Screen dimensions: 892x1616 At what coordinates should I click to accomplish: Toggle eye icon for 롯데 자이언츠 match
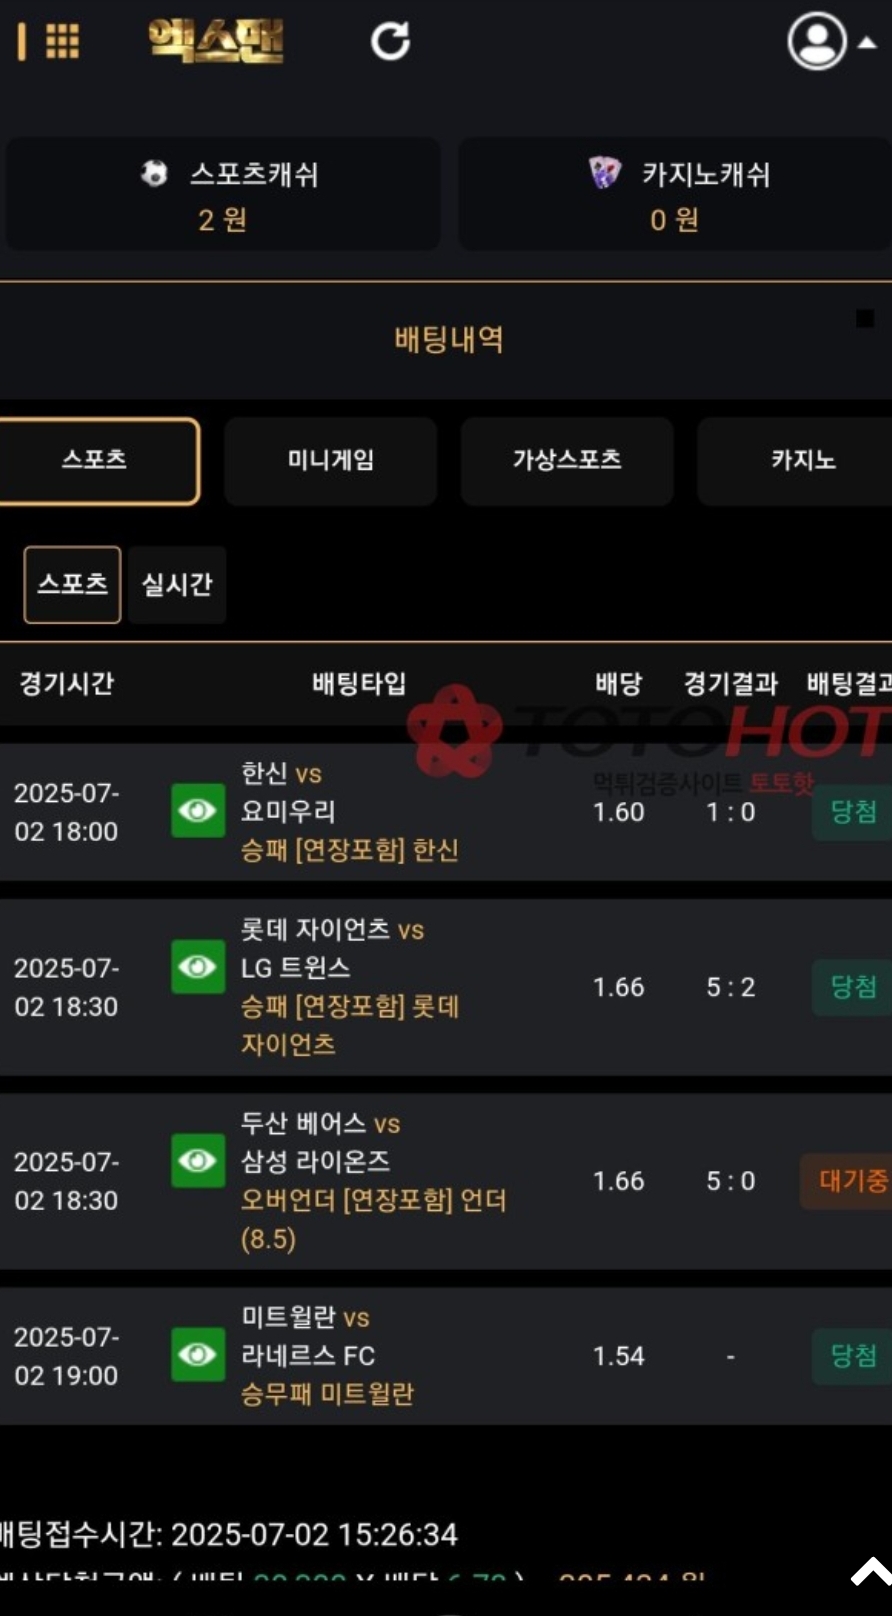pos(198,967)
